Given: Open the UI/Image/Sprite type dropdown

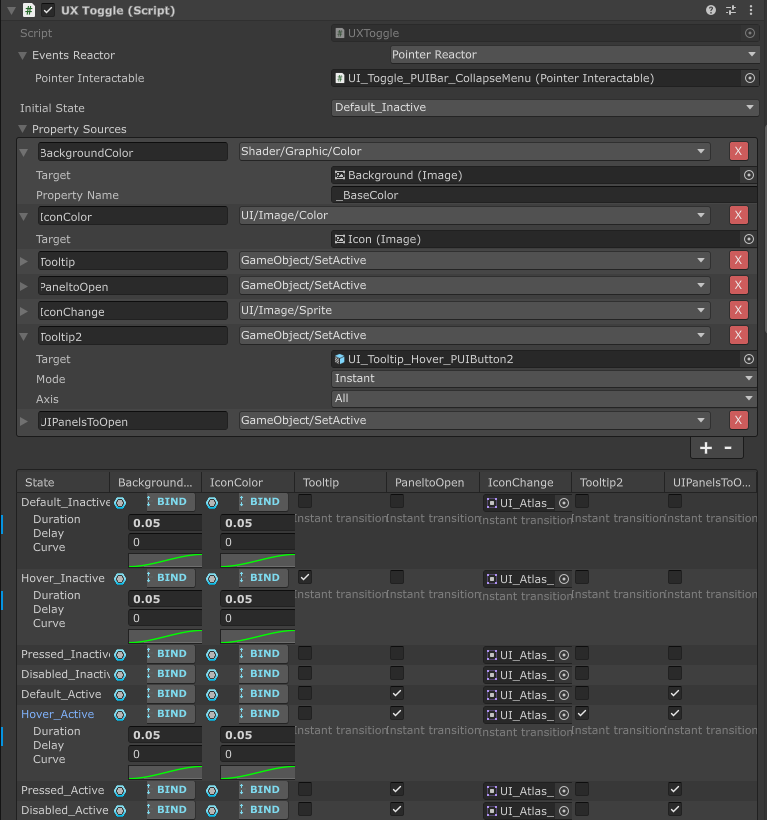Looking at the screenshot, I should [x=474, y=310].
